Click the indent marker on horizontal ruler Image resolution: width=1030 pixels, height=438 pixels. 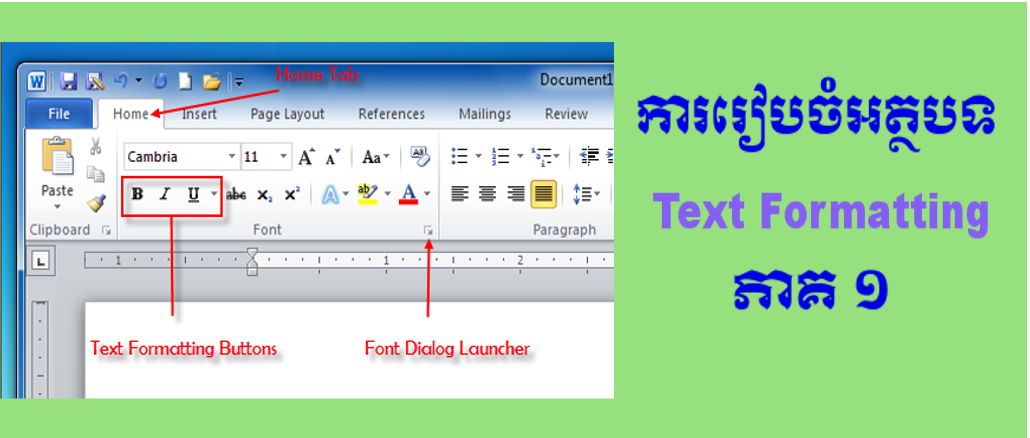point(252,261)
